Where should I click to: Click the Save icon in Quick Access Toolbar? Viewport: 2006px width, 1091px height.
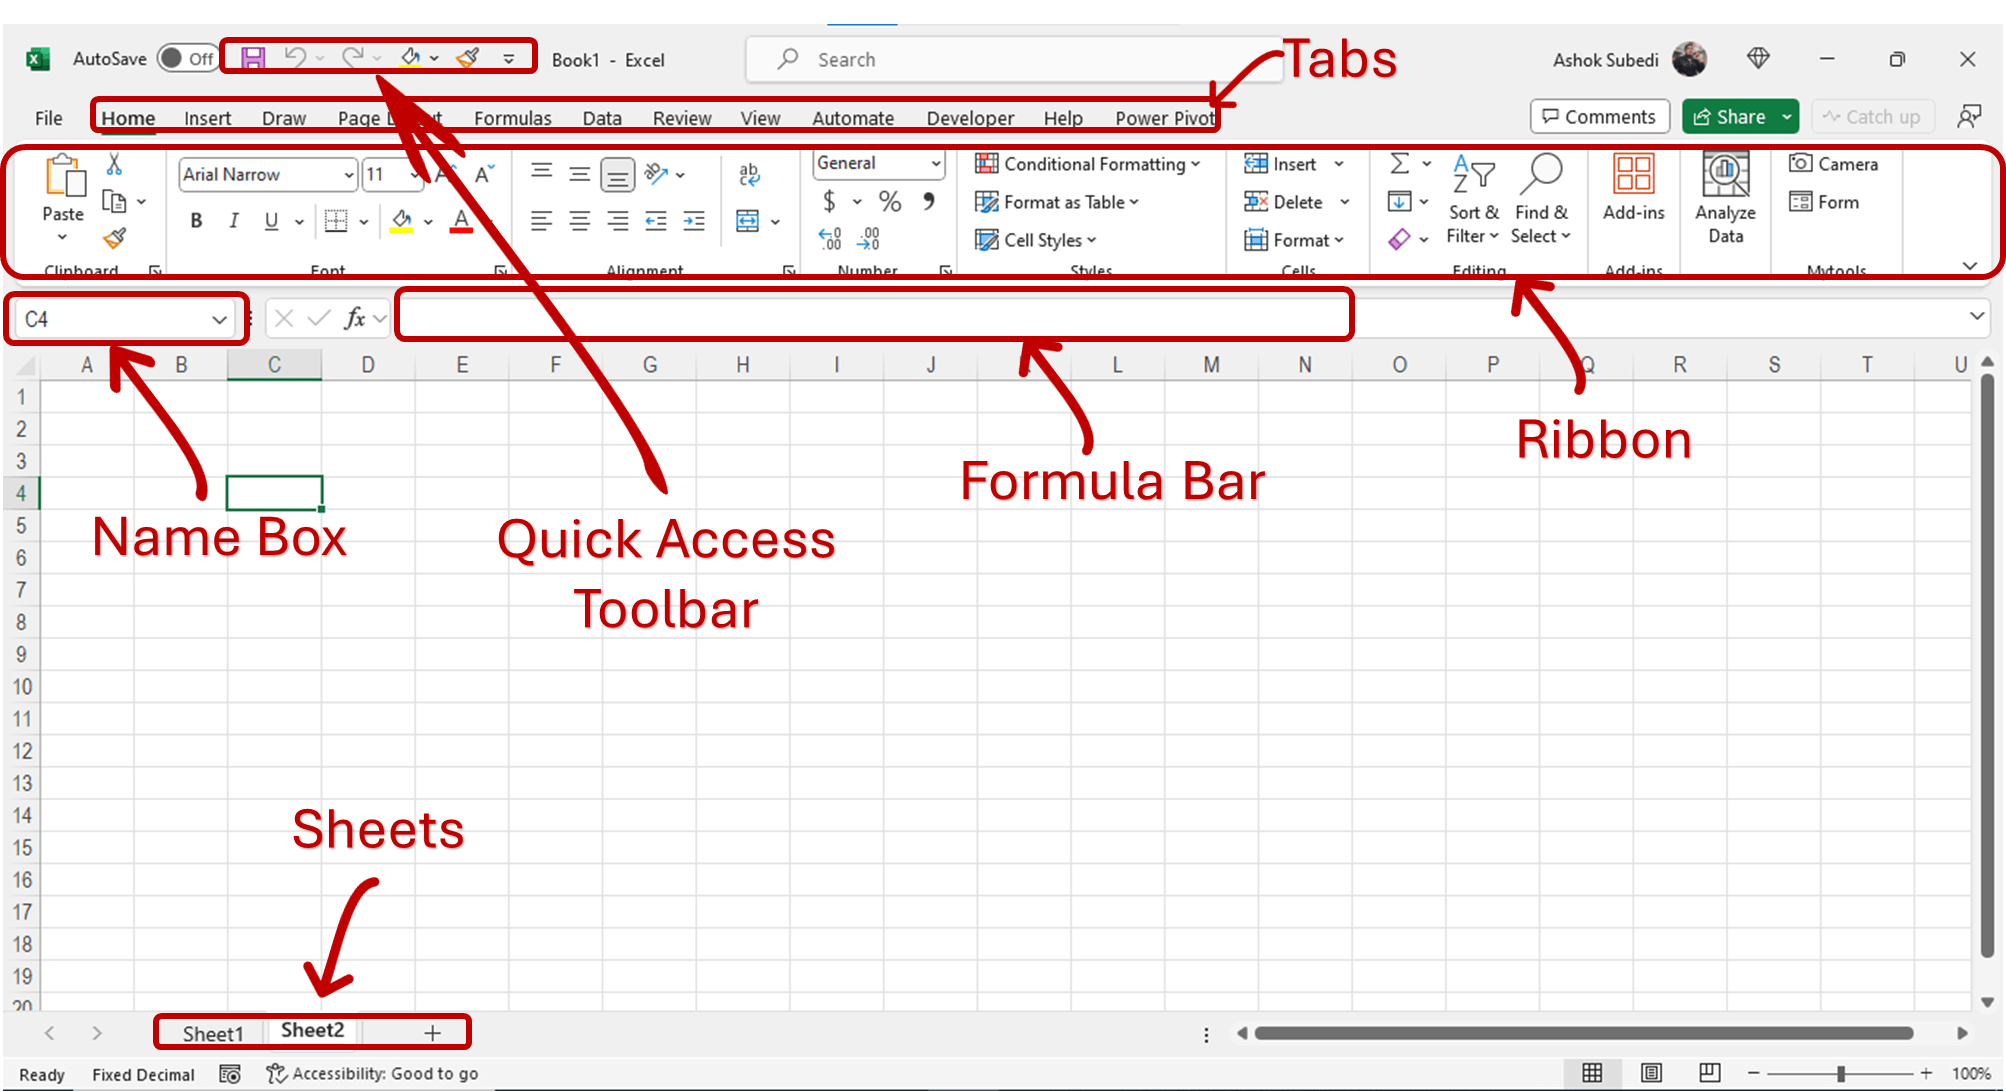coord(253,58)
